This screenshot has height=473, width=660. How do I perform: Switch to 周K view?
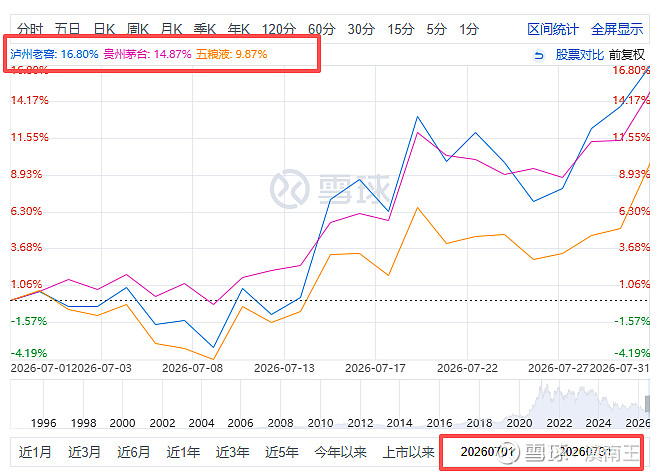(138, 29)
